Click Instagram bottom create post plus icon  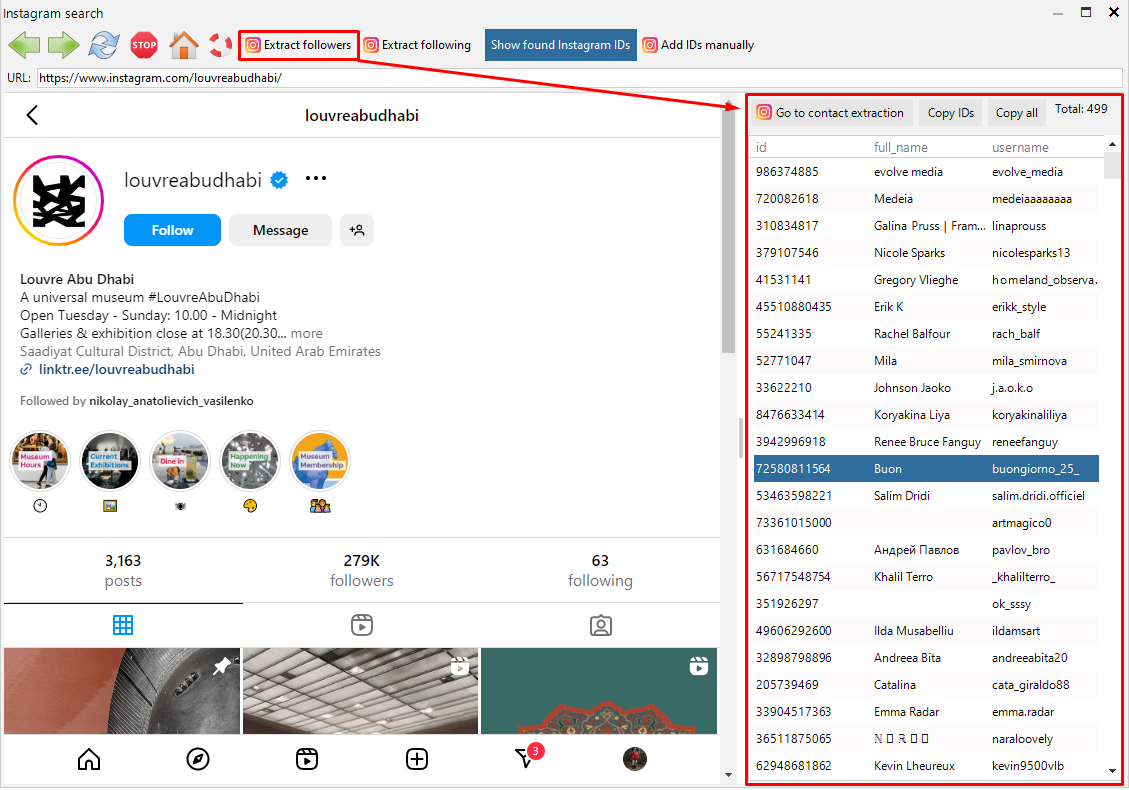pyautogui.click(x=417, y=759)
